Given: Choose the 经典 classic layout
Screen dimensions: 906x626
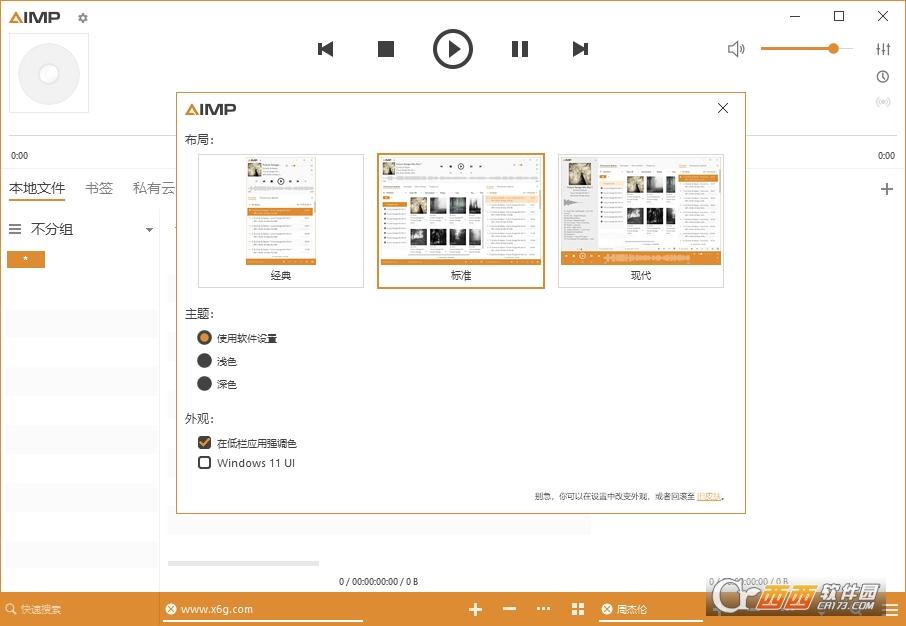Looking at the screenshot, I should [281, 221].
